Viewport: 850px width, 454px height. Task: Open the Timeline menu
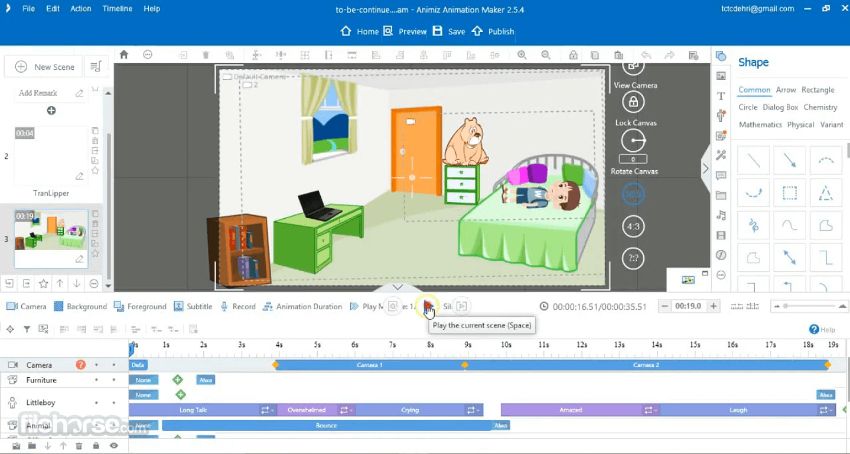117,9
